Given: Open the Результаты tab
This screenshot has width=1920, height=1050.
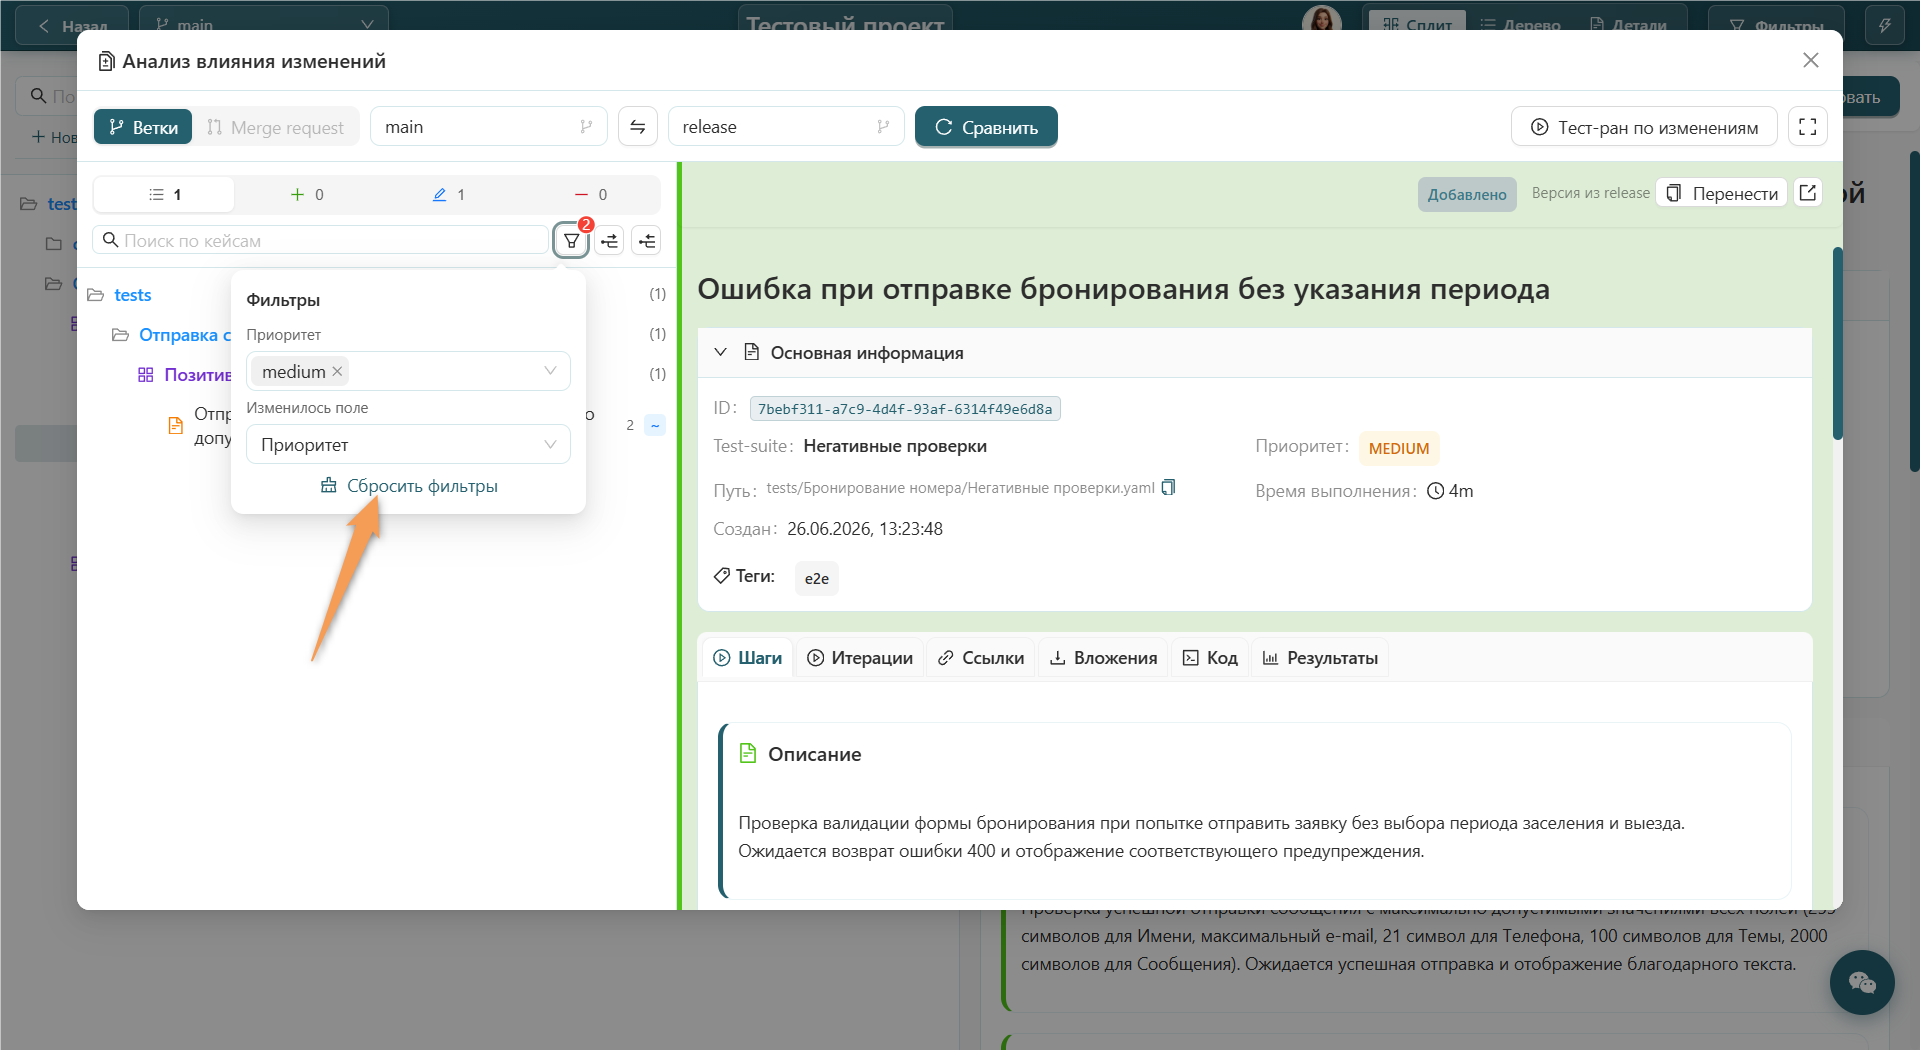Looking at the screenshot, I should click(x=1320, y=658).
